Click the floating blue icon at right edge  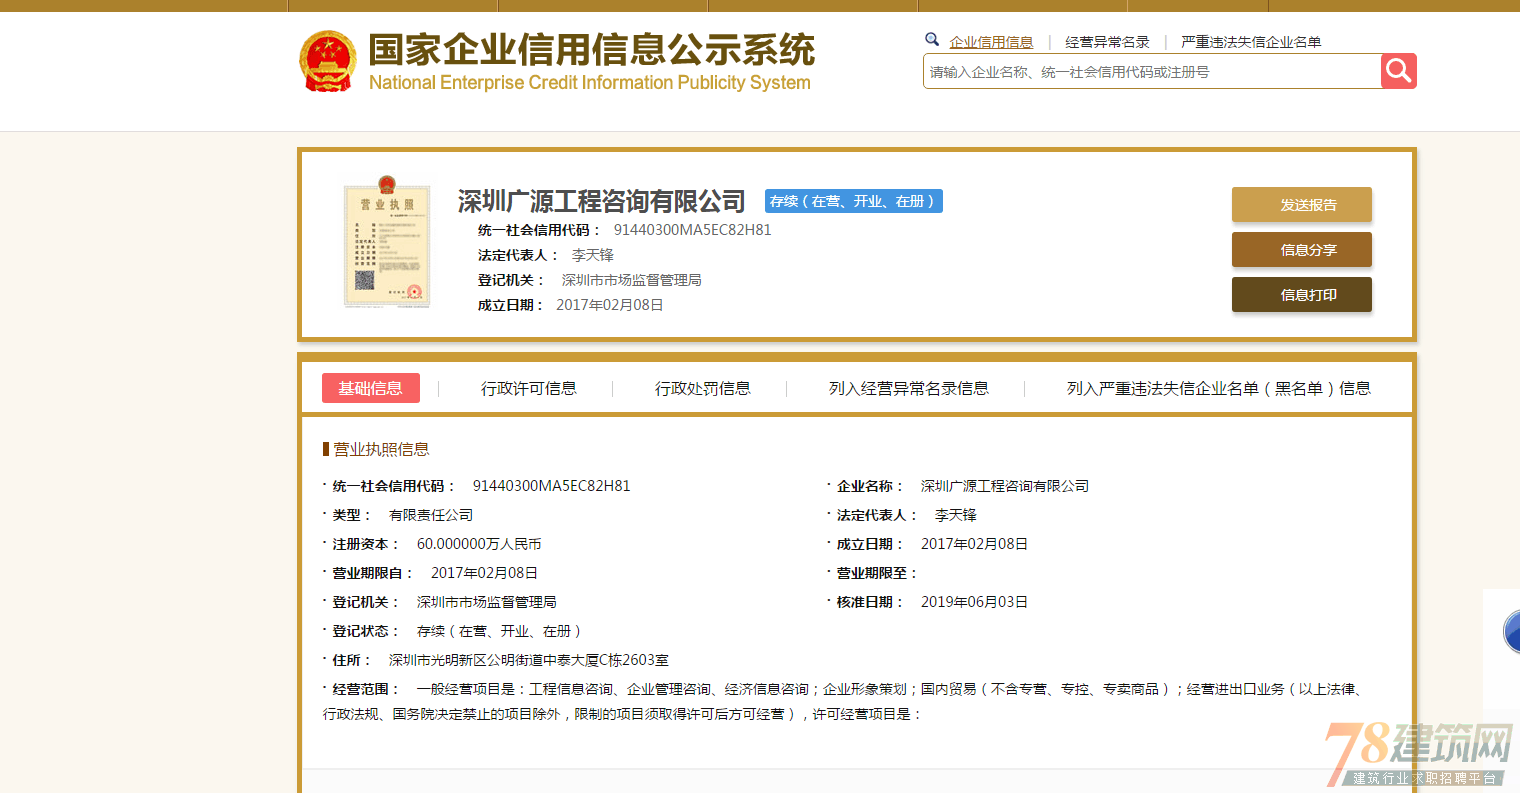click(1511, 632)
